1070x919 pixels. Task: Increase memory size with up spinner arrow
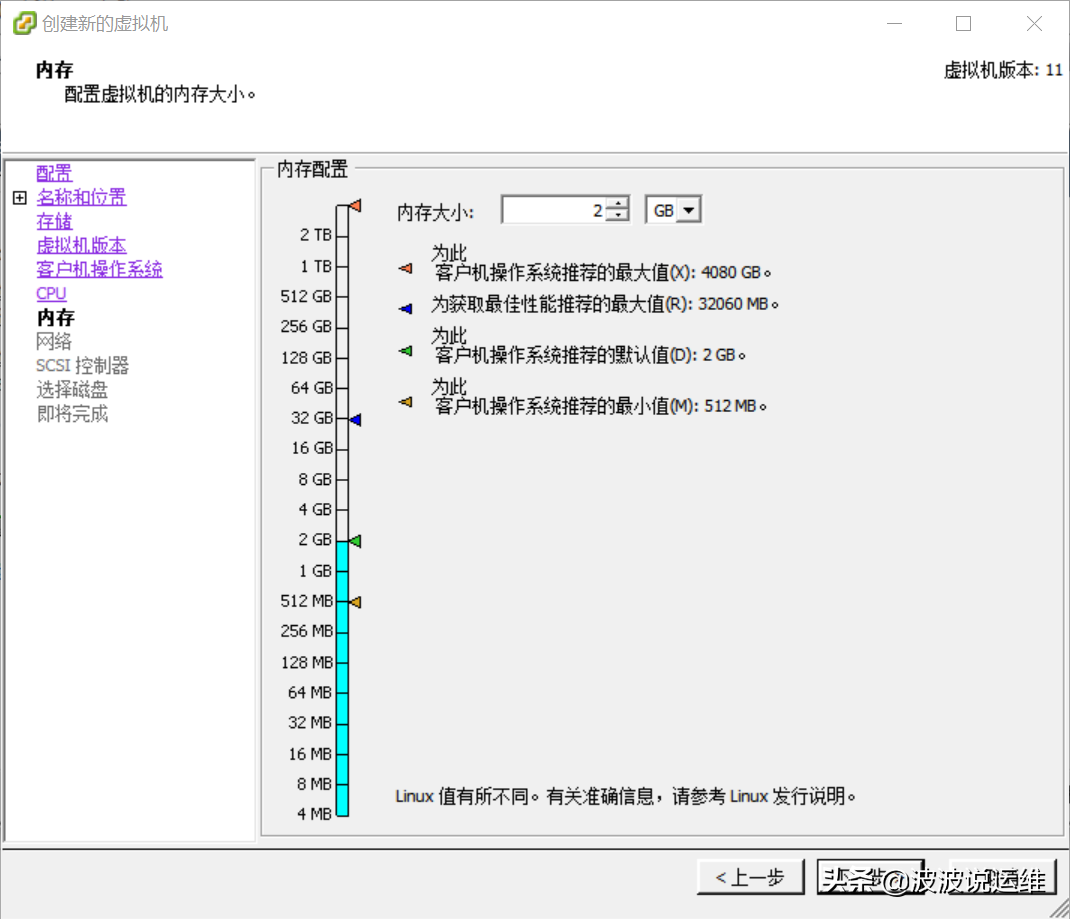pyautogui.click(x=618, y=203)
